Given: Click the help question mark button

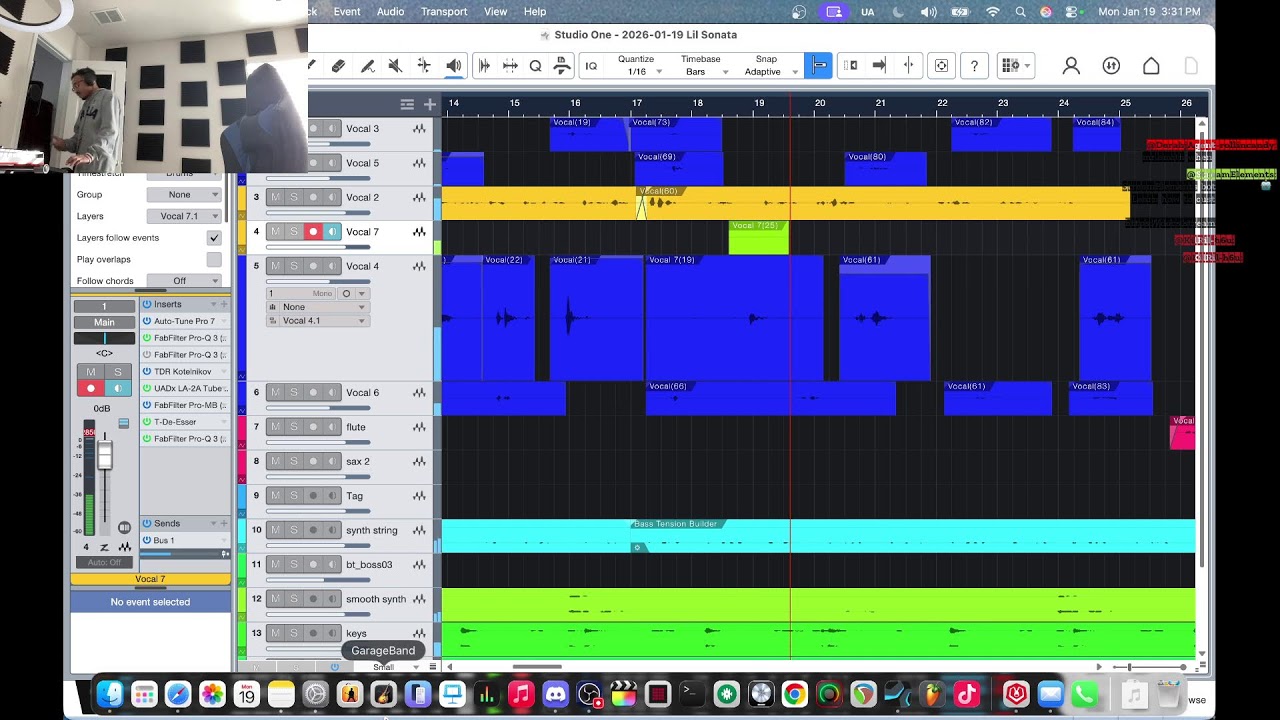Looking at the screenshot, I should 974,66.
